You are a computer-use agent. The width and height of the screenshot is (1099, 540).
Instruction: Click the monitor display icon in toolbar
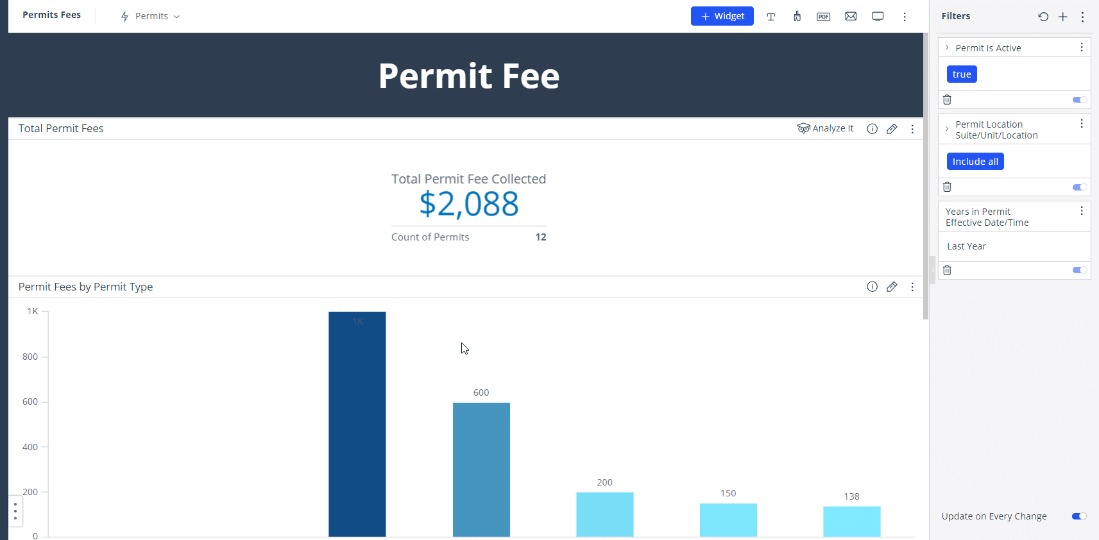coord(878,16)
